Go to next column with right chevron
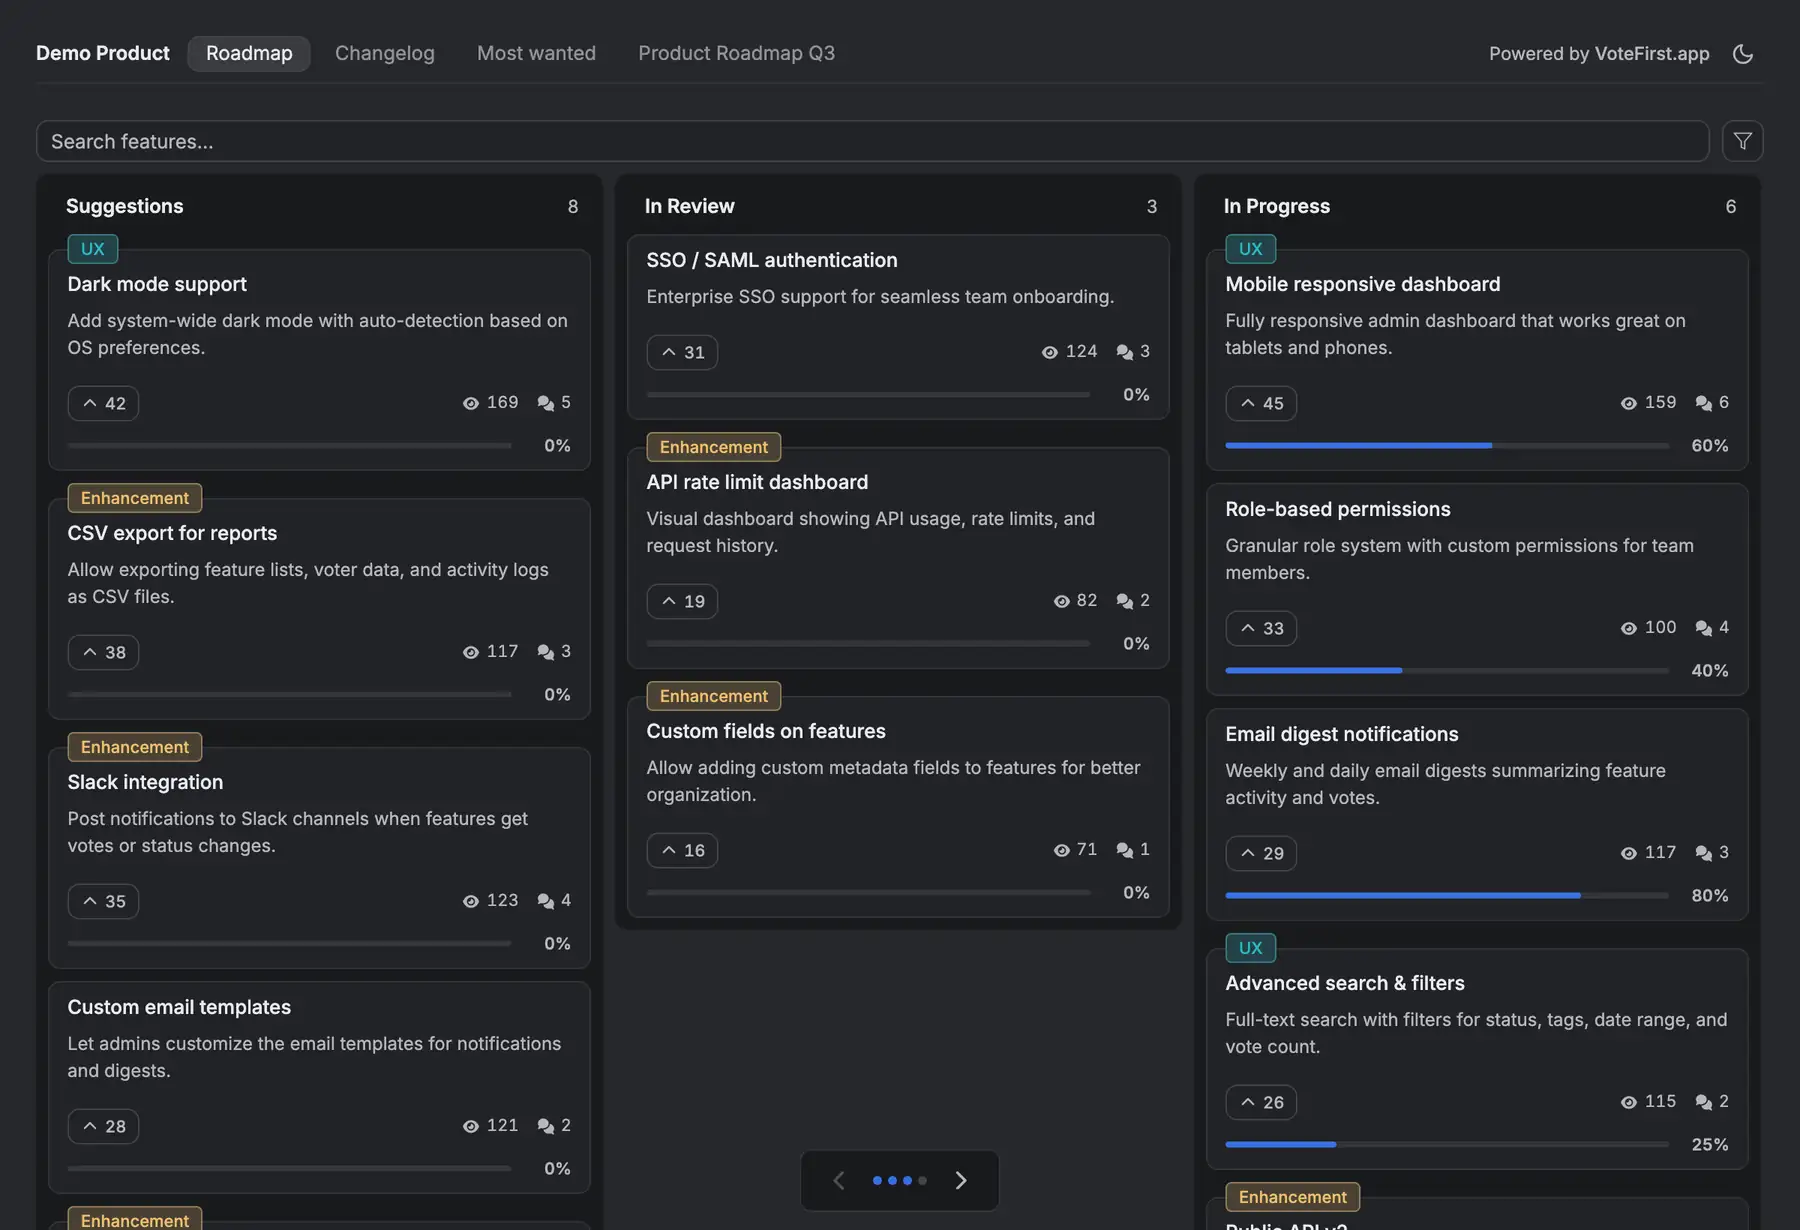1800x1230 pixels. click(961, 1180)
